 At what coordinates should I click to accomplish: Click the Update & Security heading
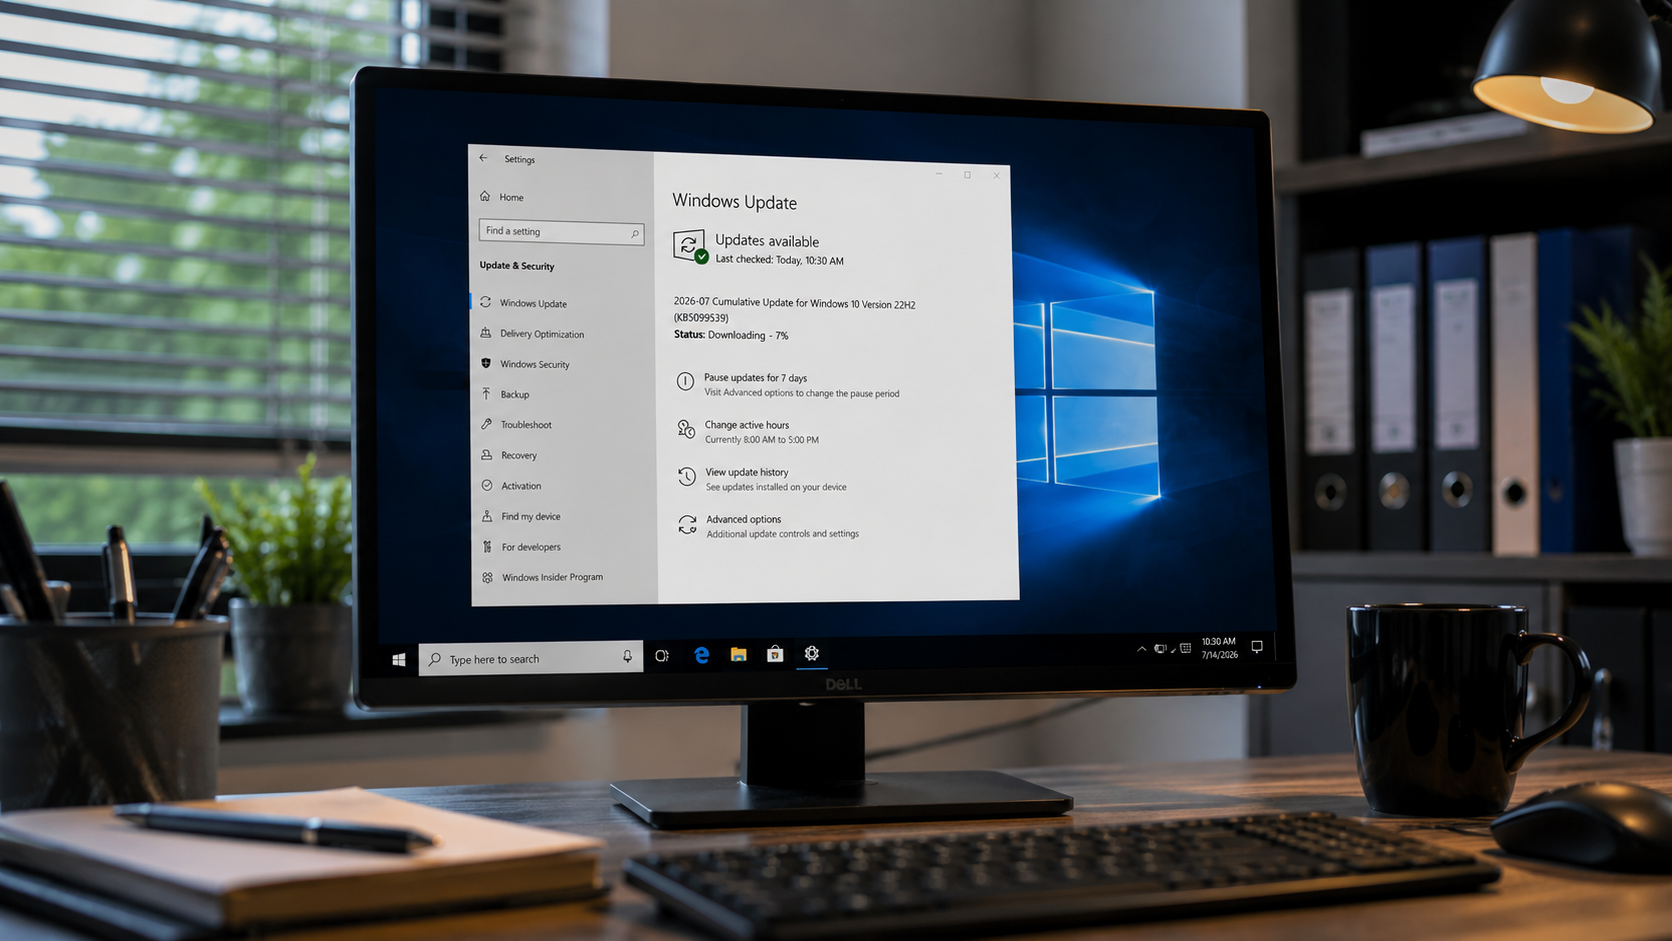(517, 266)
